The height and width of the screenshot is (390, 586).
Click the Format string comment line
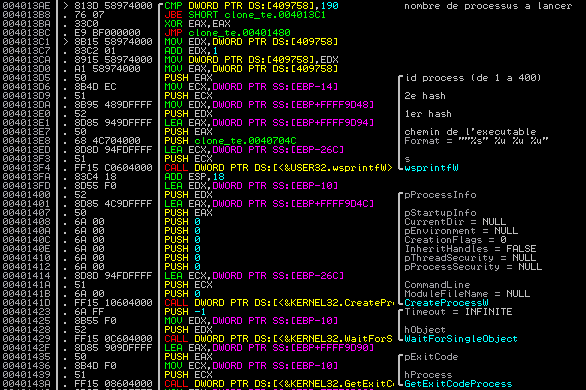[x=476, y=141]
